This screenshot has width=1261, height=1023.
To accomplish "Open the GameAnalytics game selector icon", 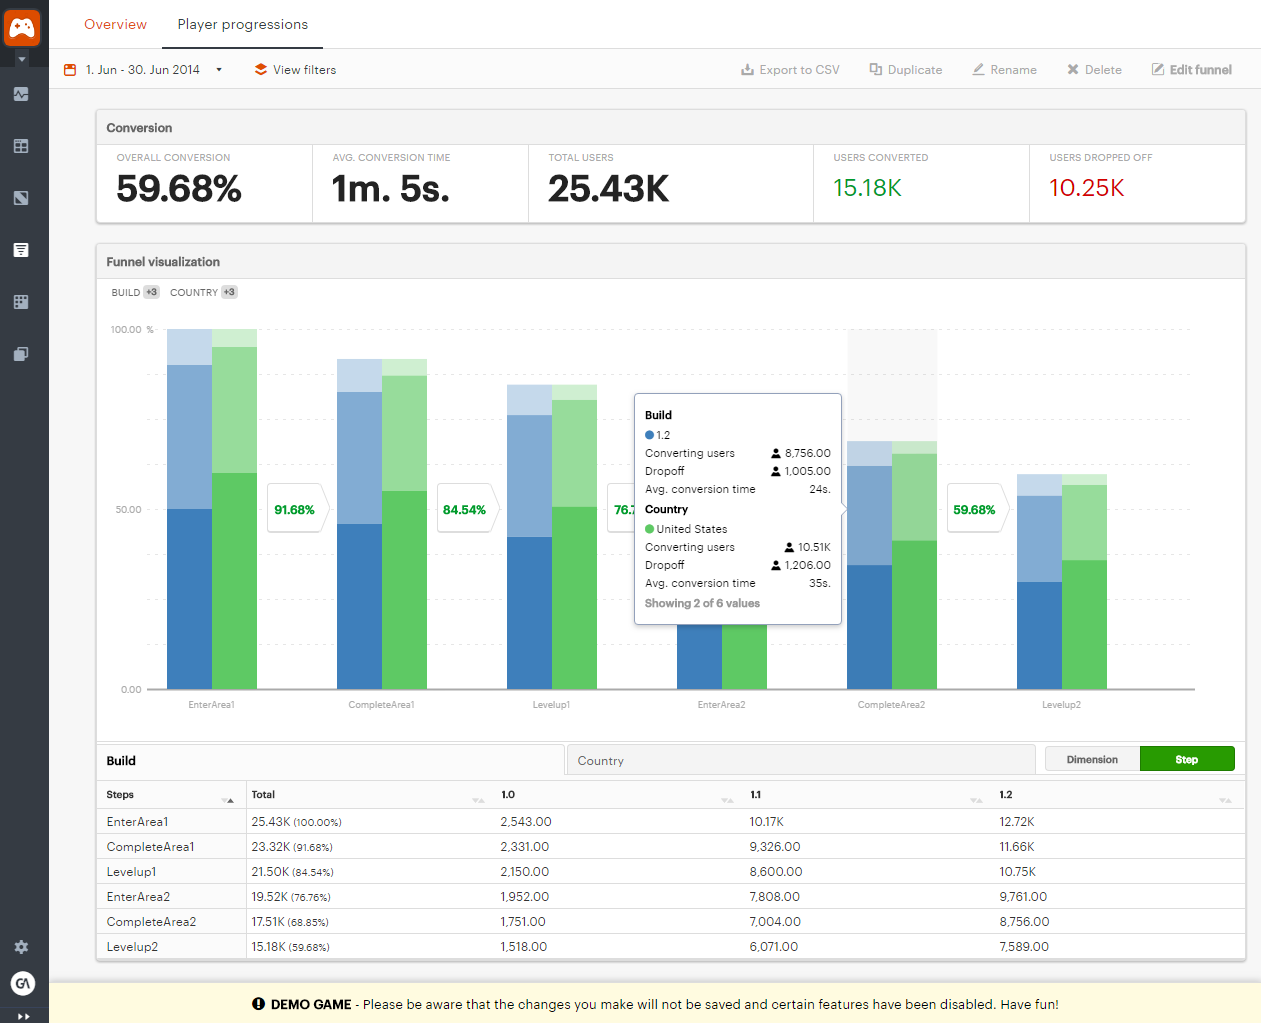I will (x=22, y=26).
